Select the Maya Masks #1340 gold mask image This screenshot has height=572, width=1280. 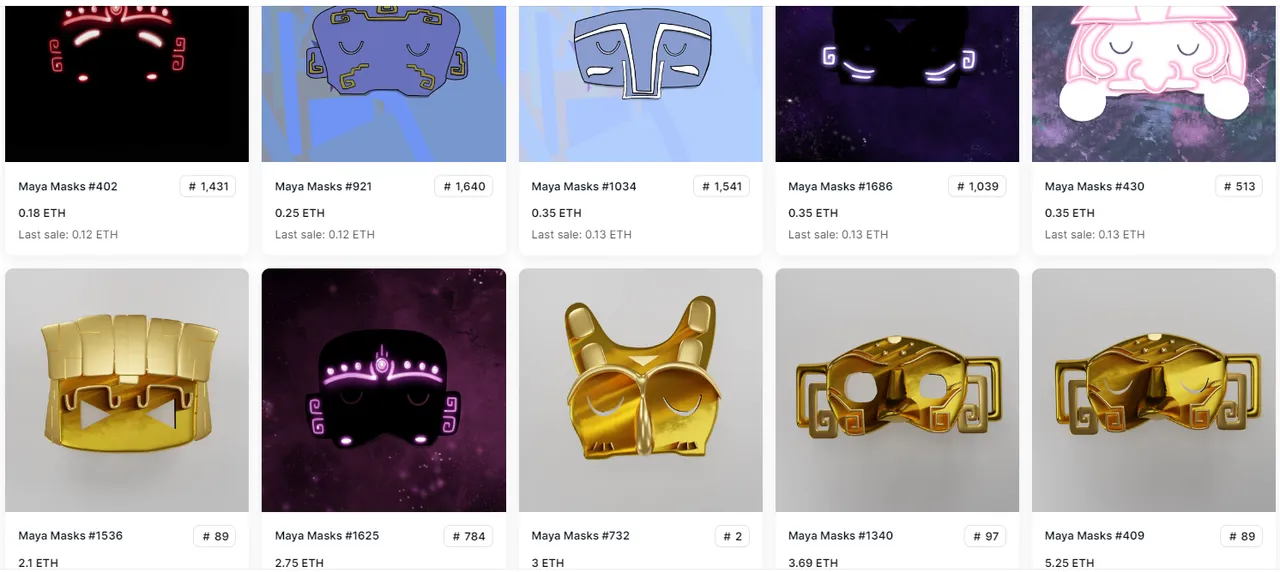(897, 390)
